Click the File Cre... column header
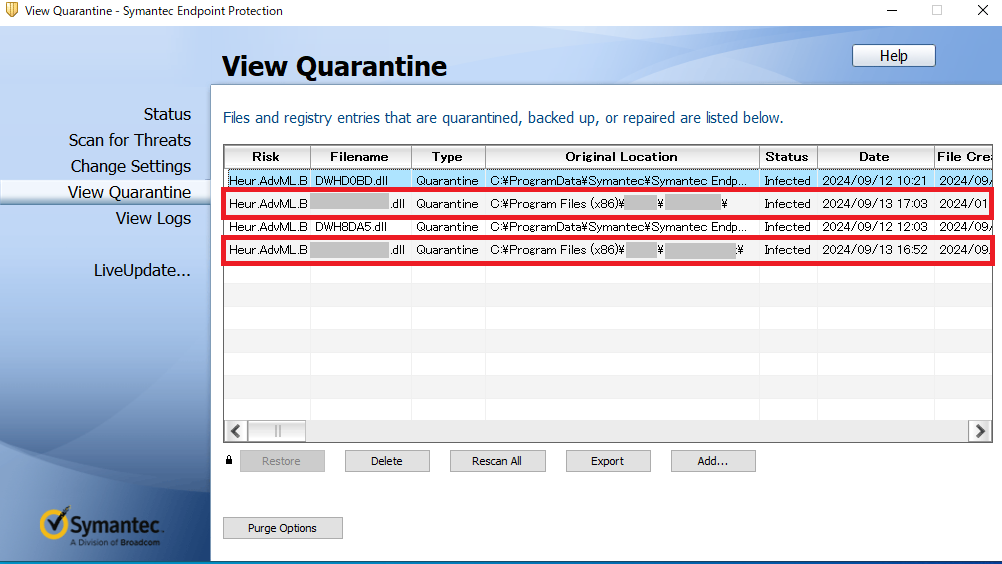This screenshot has height=564, width=1002. [x=964, y=157]
